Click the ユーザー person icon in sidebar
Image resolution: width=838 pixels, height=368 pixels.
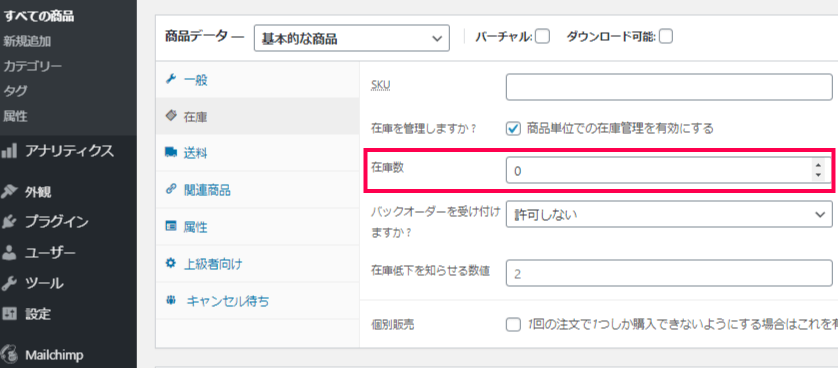[9, 253]
